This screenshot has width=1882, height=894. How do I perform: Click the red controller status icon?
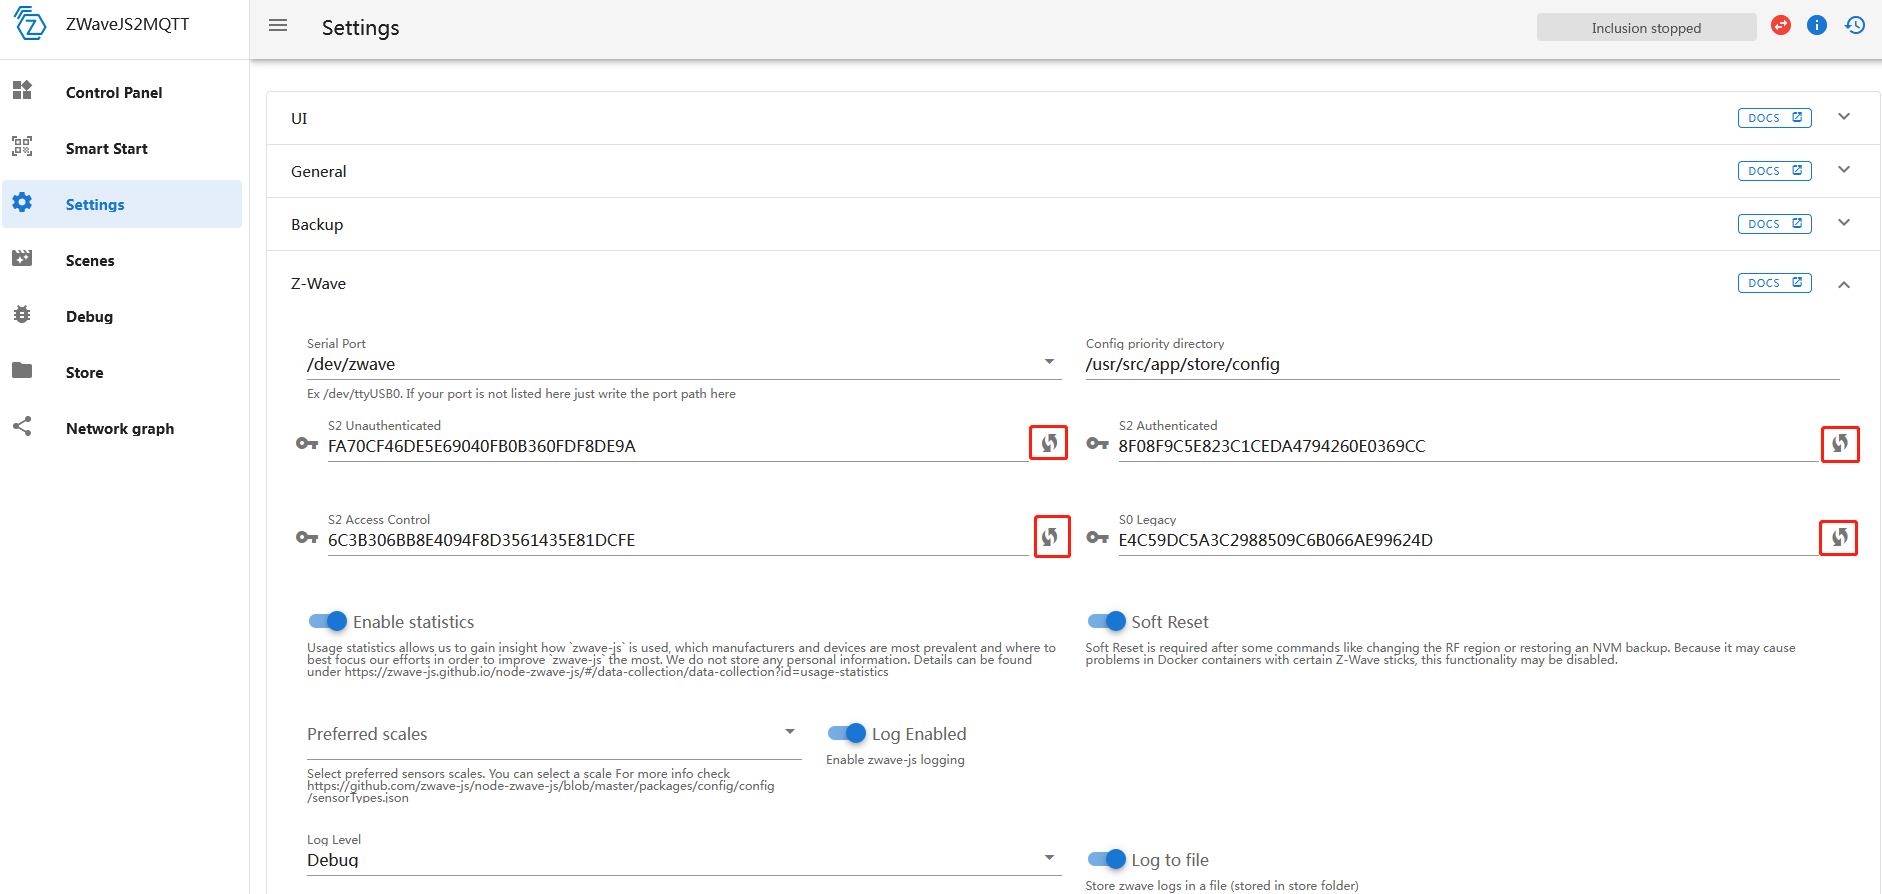tap(1781, 26)
